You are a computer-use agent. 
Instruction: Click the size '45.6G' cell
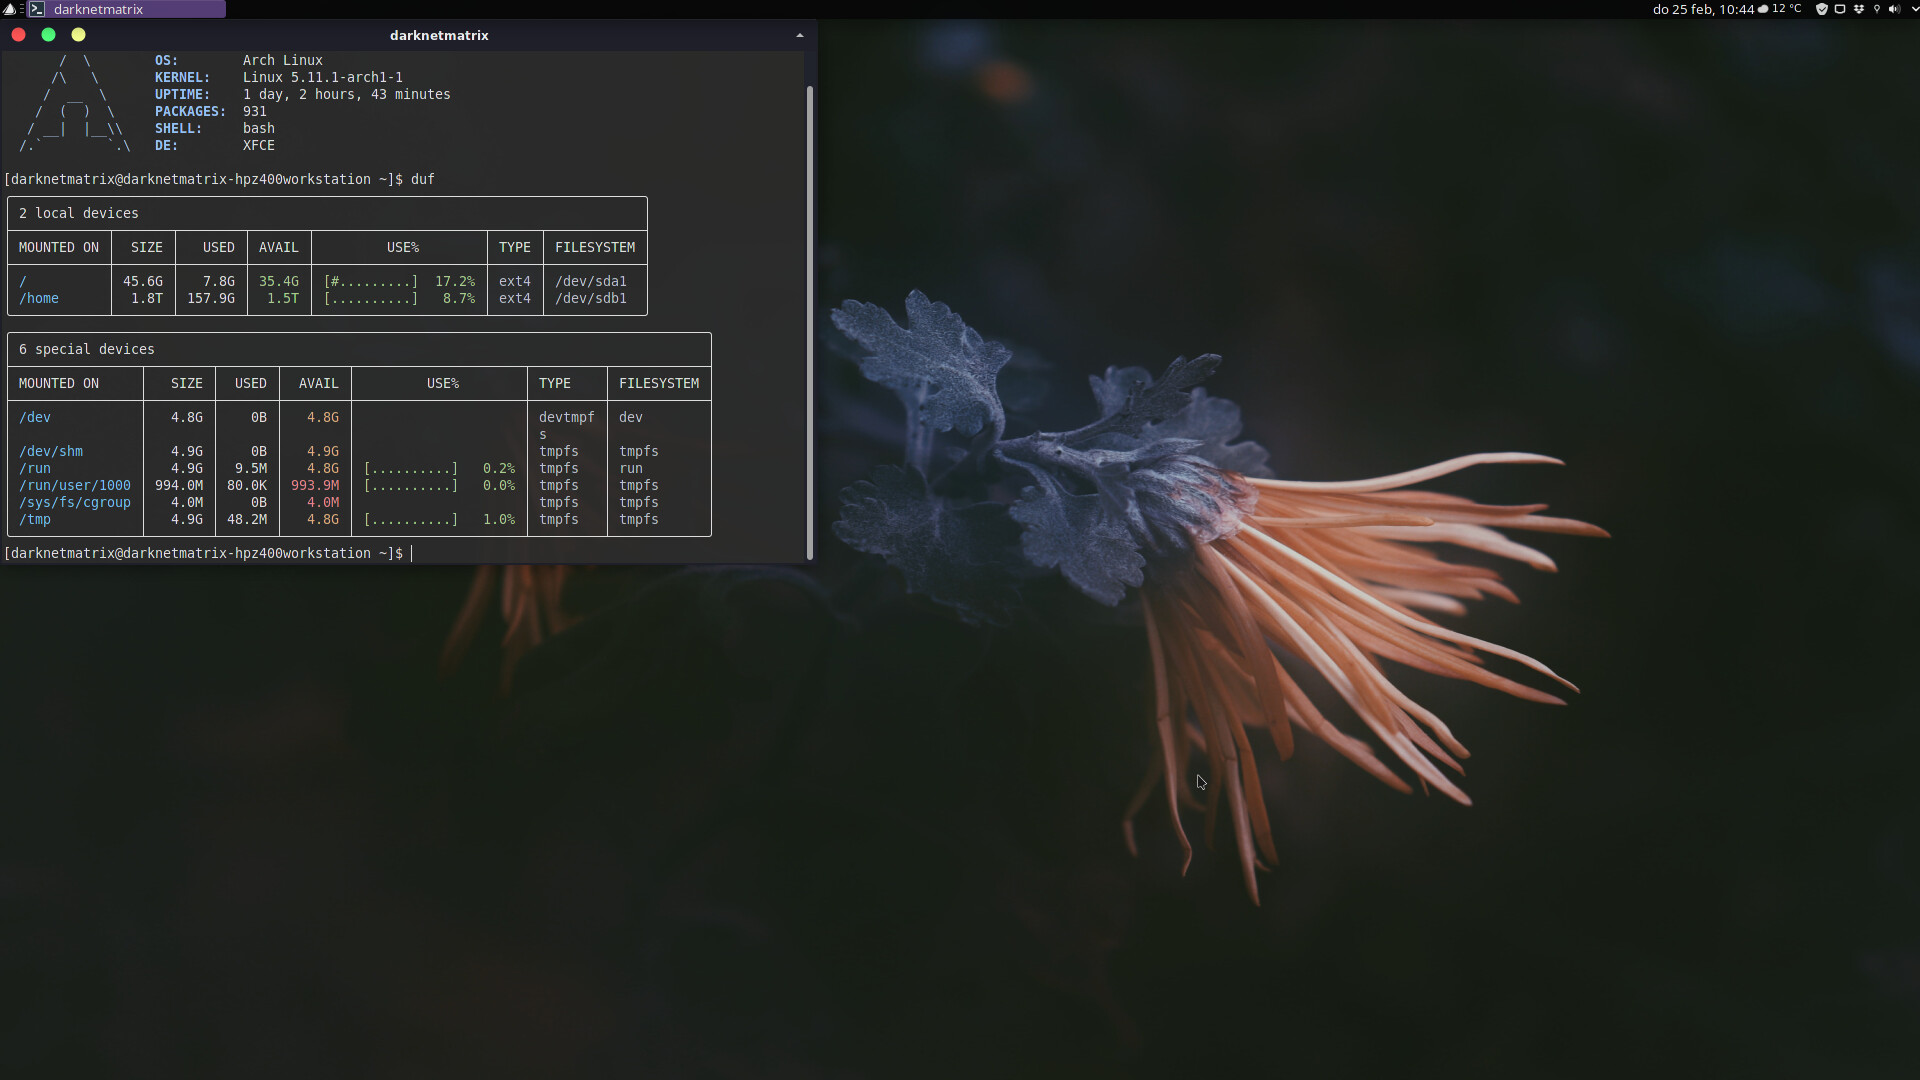point(142,281)
